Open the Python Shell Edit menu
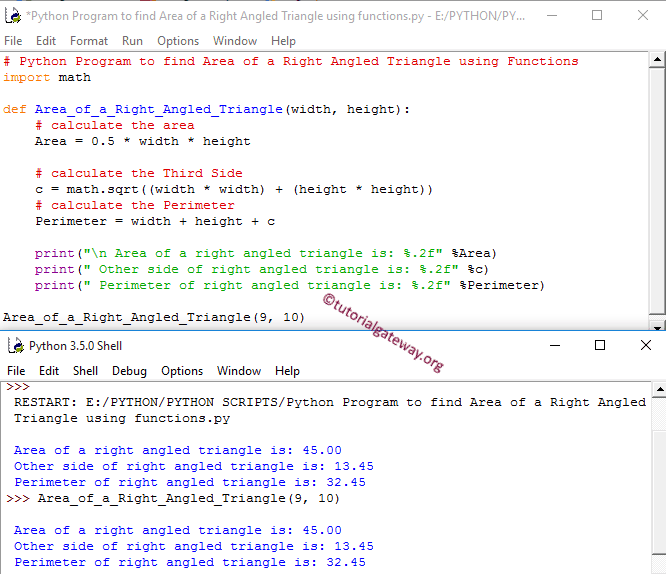Screen dimensions: 666x574 (49, 371)
